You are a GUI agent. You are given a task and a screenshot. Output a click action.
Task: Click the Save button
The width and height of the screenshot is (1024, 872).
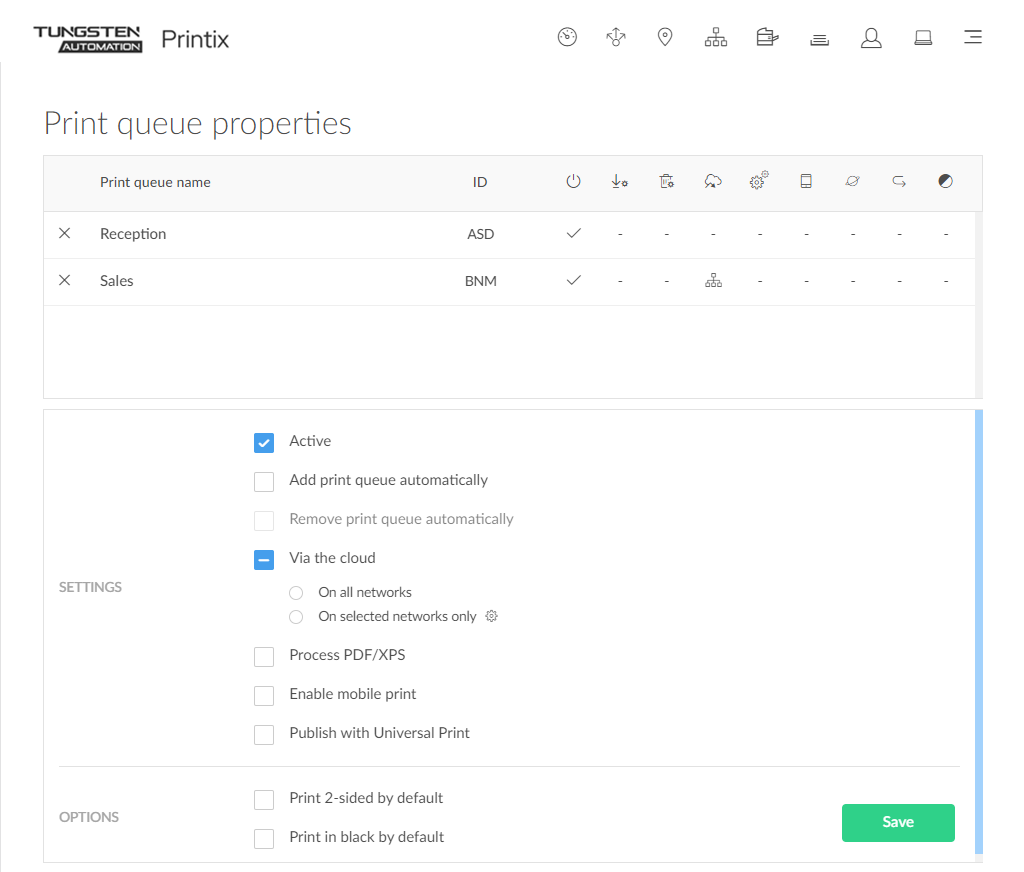[x=897, y=822]
